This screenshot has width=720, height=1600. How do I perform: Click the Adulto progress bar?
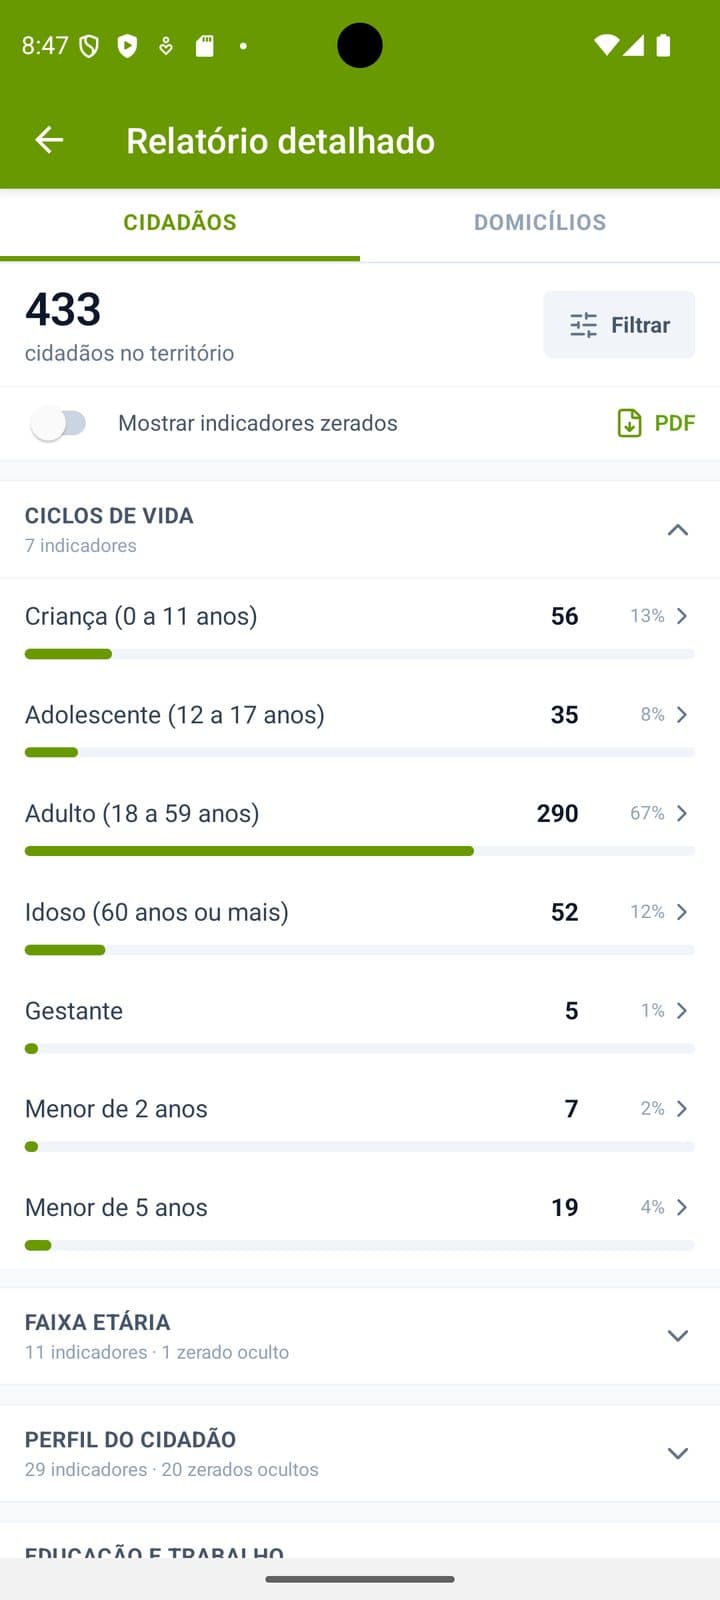(x=360, y=851)
